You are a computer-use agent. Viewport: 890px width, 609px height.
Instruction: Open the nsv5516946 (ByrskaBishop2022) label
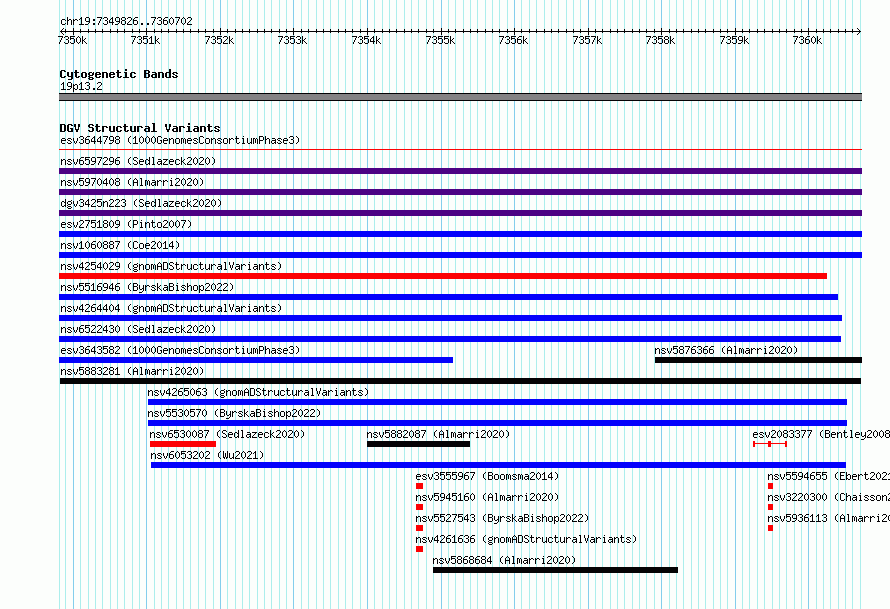[147, 287]
